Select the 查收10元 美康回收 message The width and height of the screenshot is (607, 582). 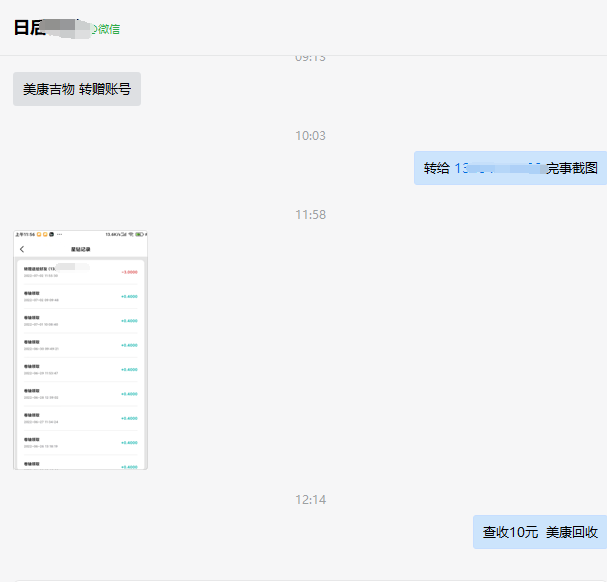coord(539,532)
